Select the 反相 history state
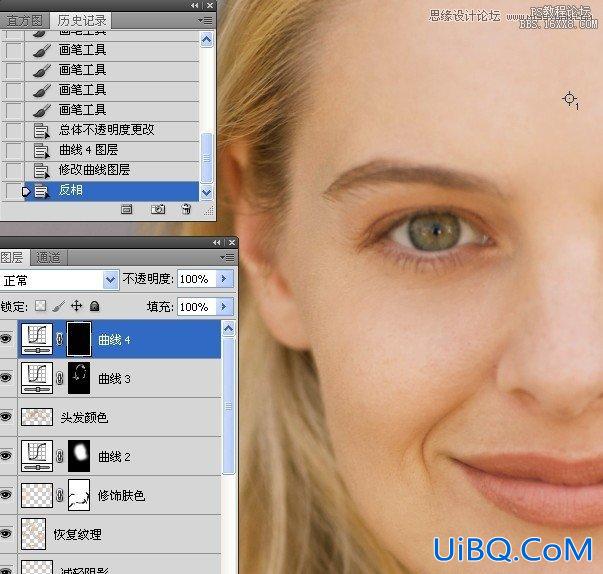Image resolution: width=603 pixels, height=574 pixels. point(112,191)
